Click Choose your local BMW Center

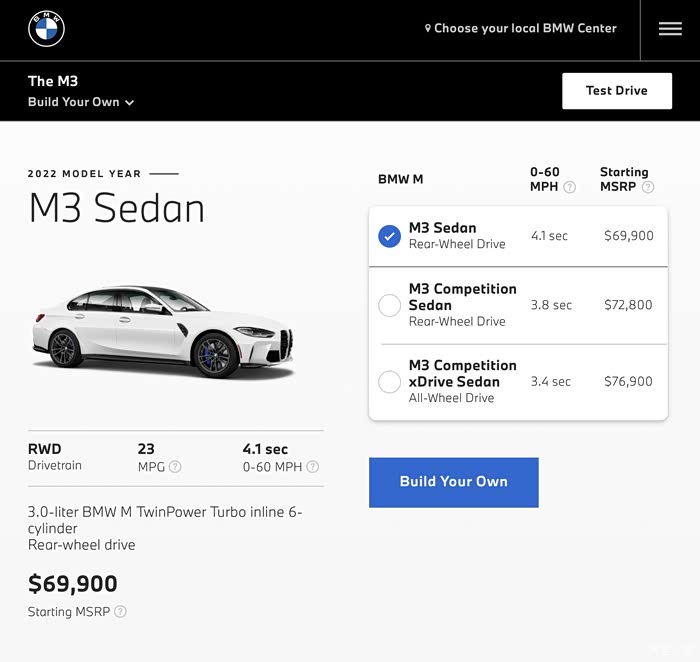[525, 29]
